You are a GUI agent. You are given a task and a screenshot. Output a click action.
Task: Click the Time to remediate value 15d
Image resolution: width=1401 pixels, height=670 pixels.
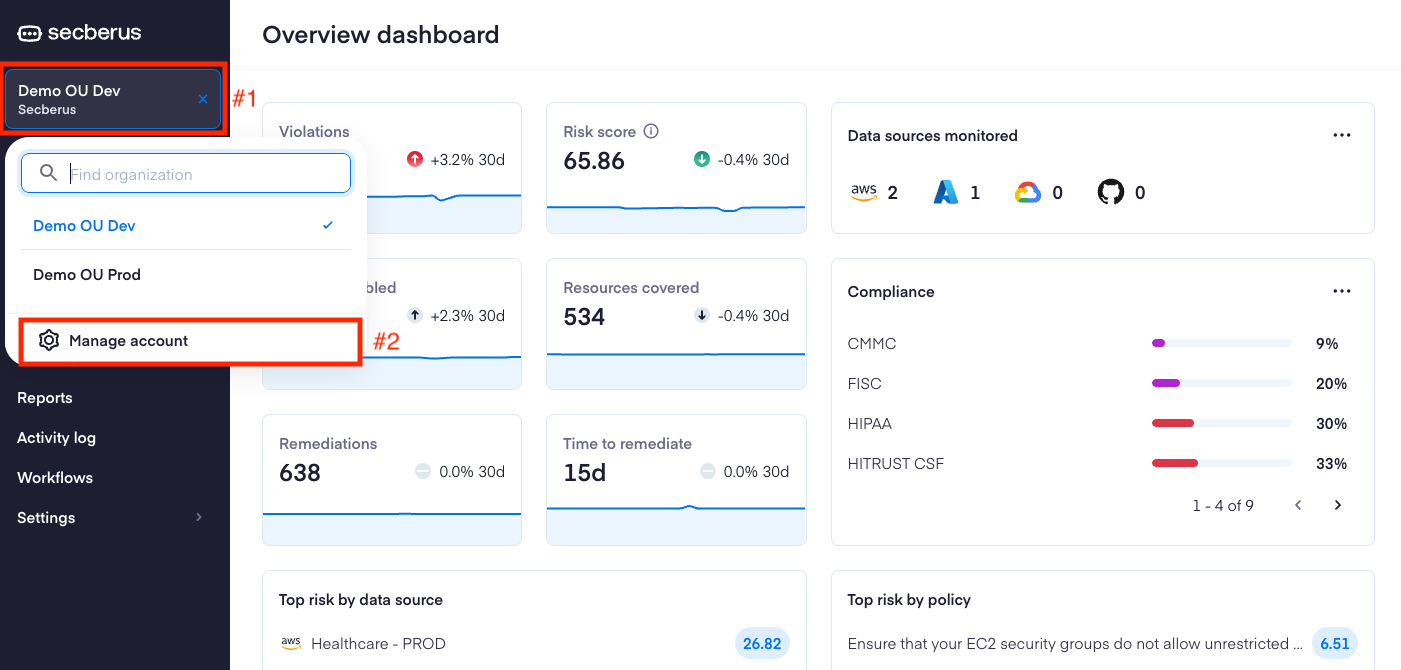point(585,473)
